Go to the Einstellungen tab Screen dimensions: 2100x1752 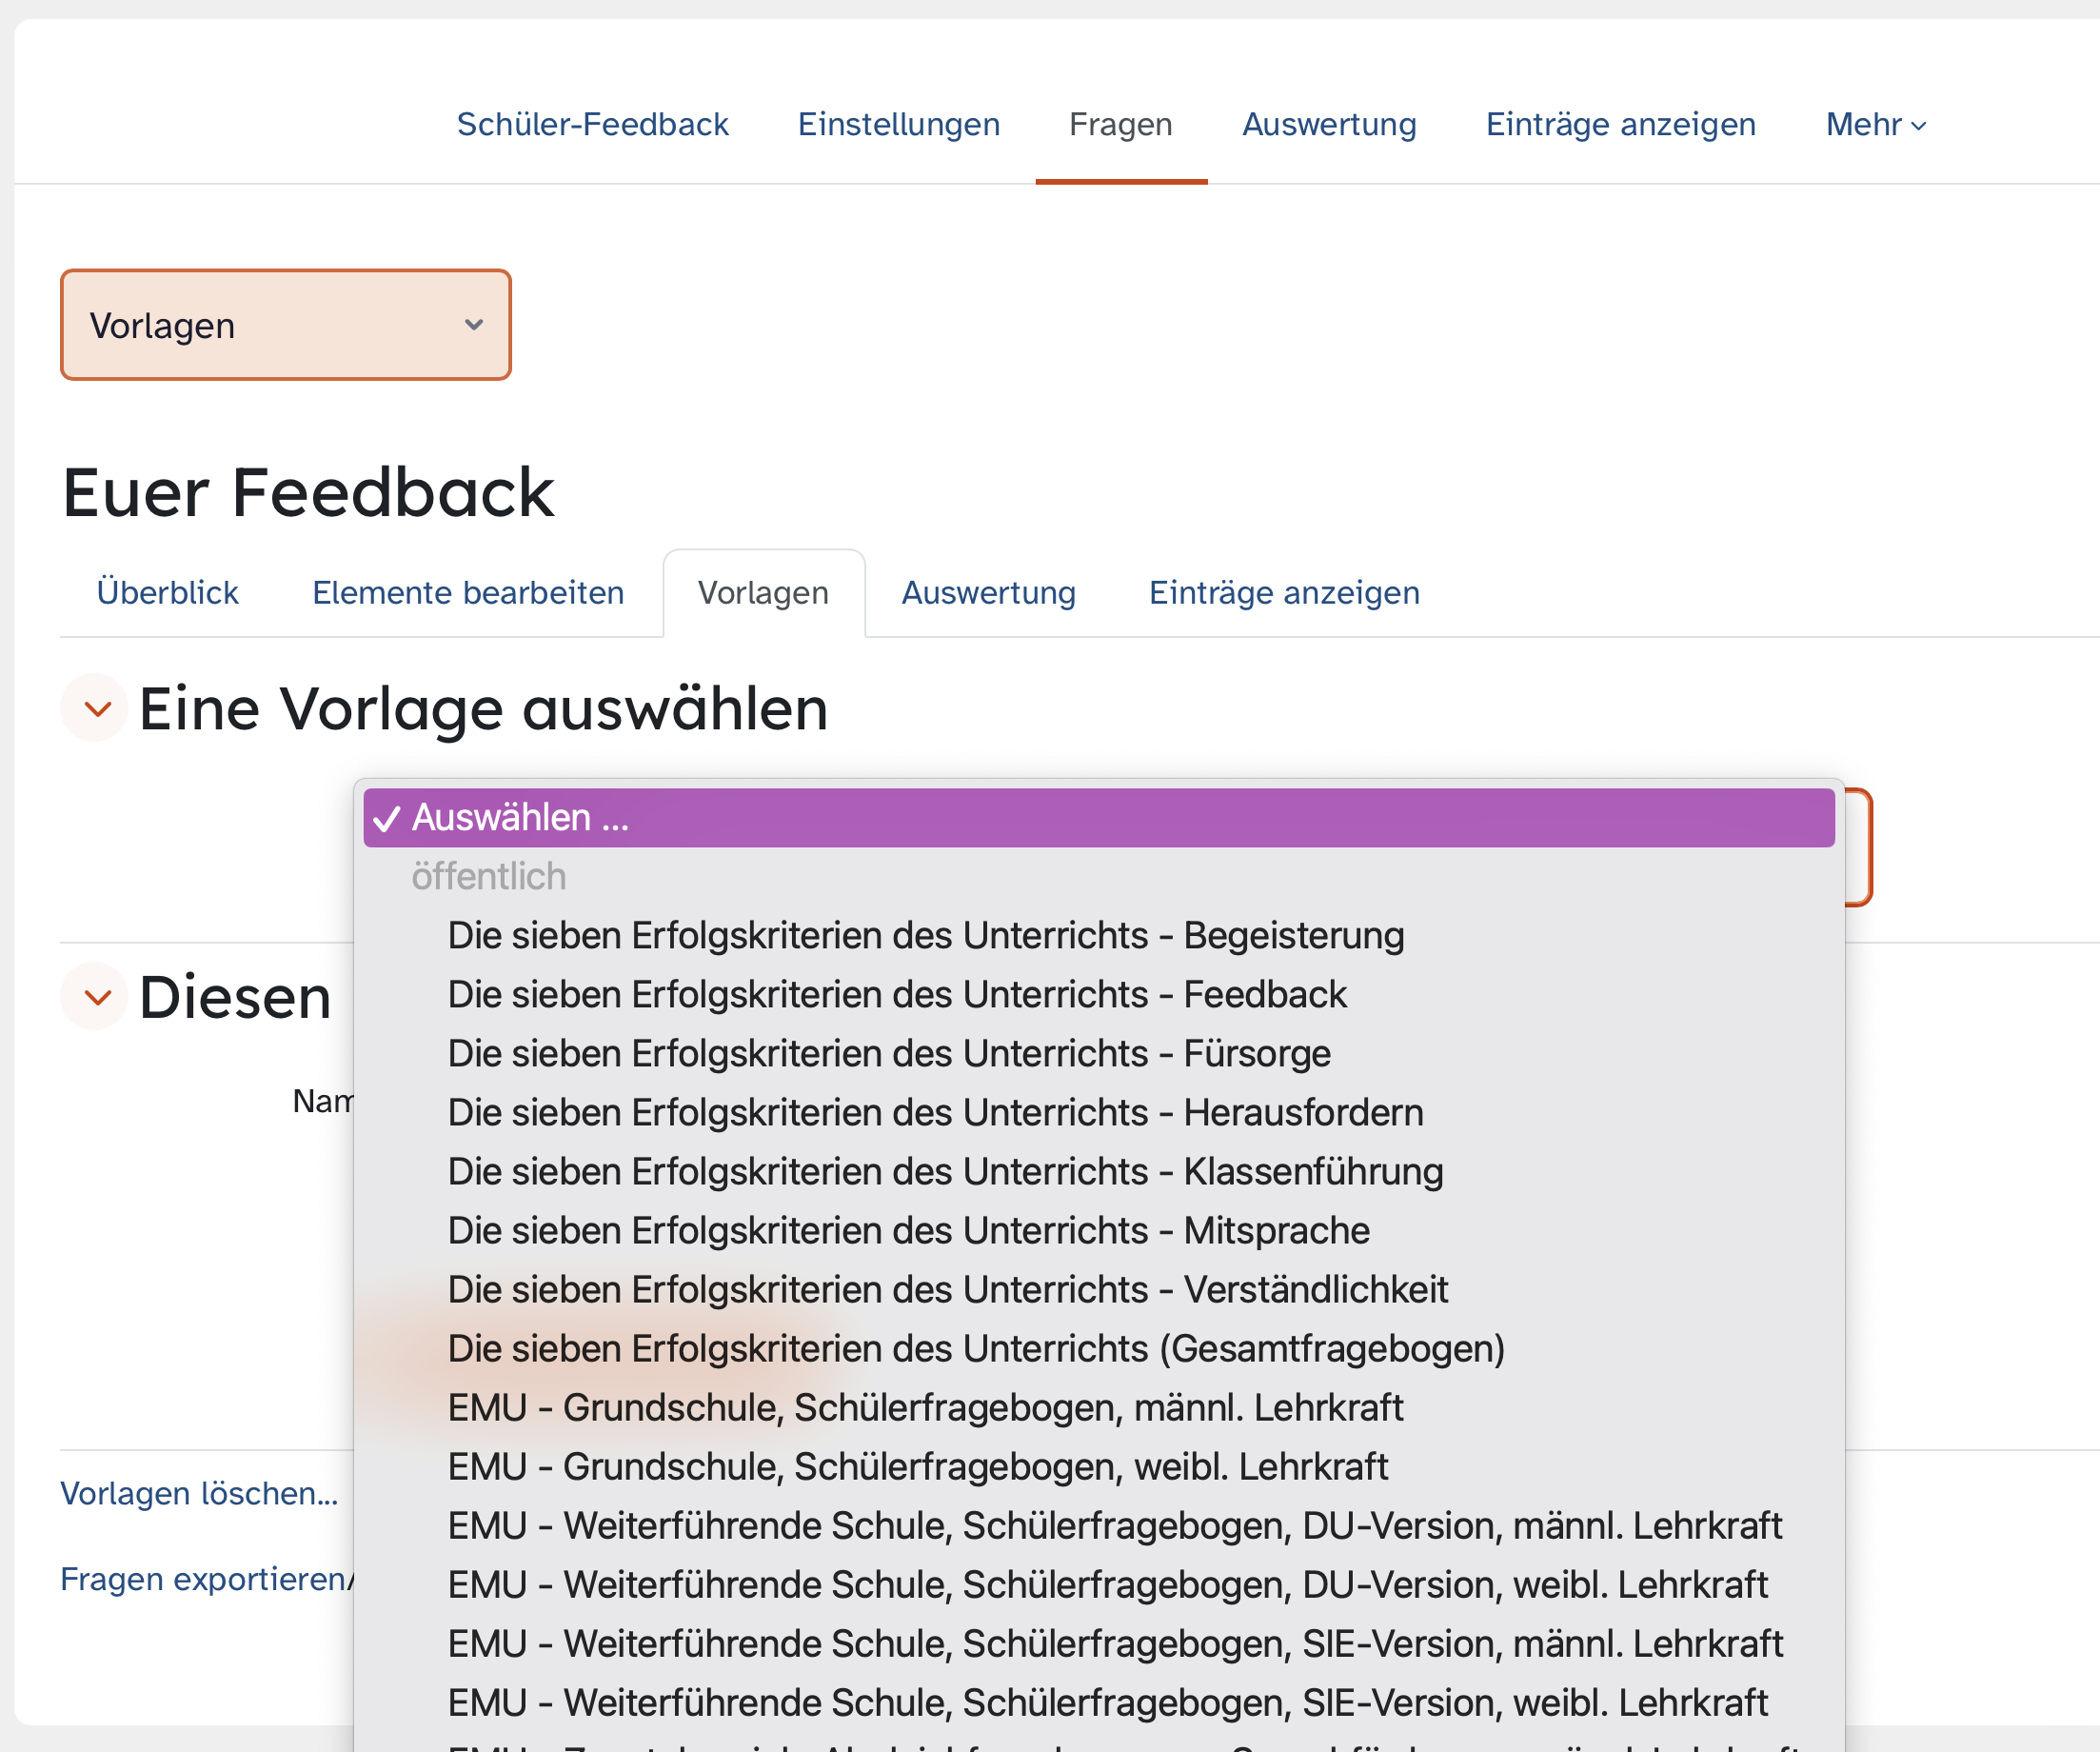pos(898,124)
